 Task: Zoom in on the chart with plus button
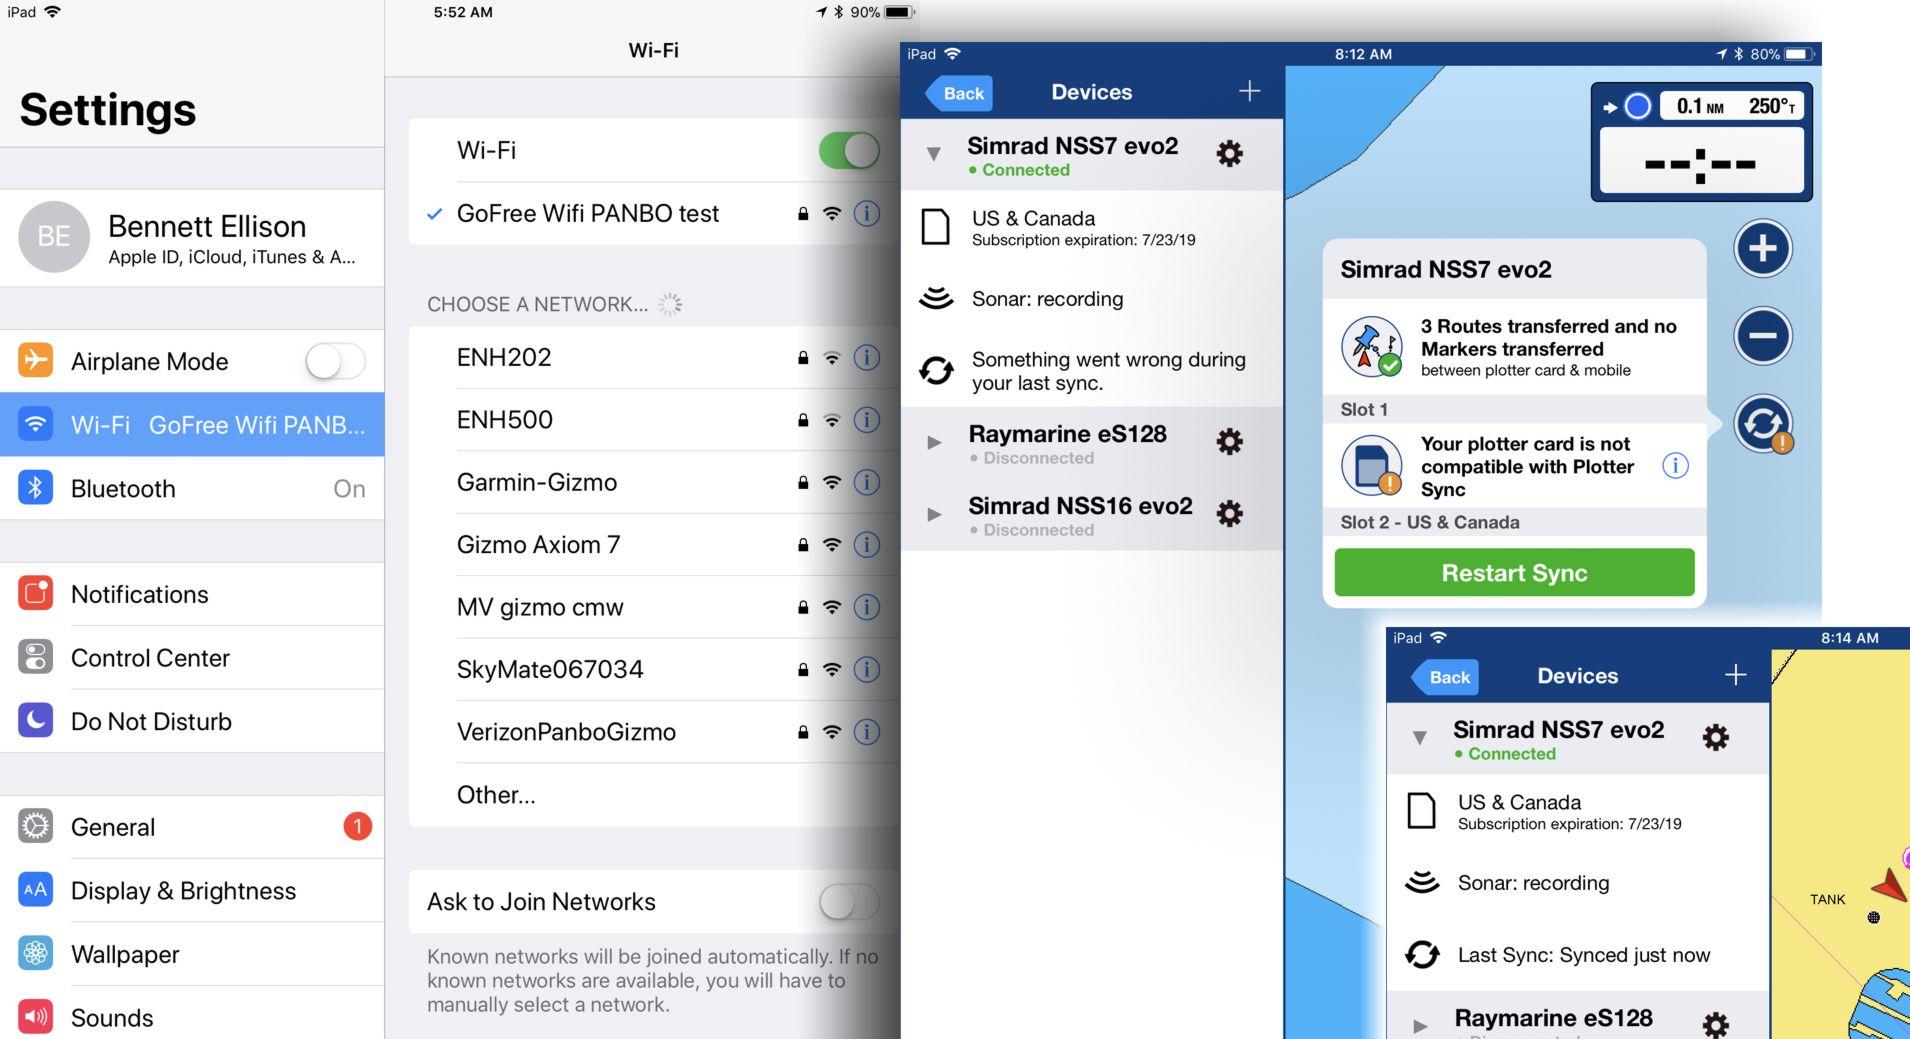pos(1762,248)
